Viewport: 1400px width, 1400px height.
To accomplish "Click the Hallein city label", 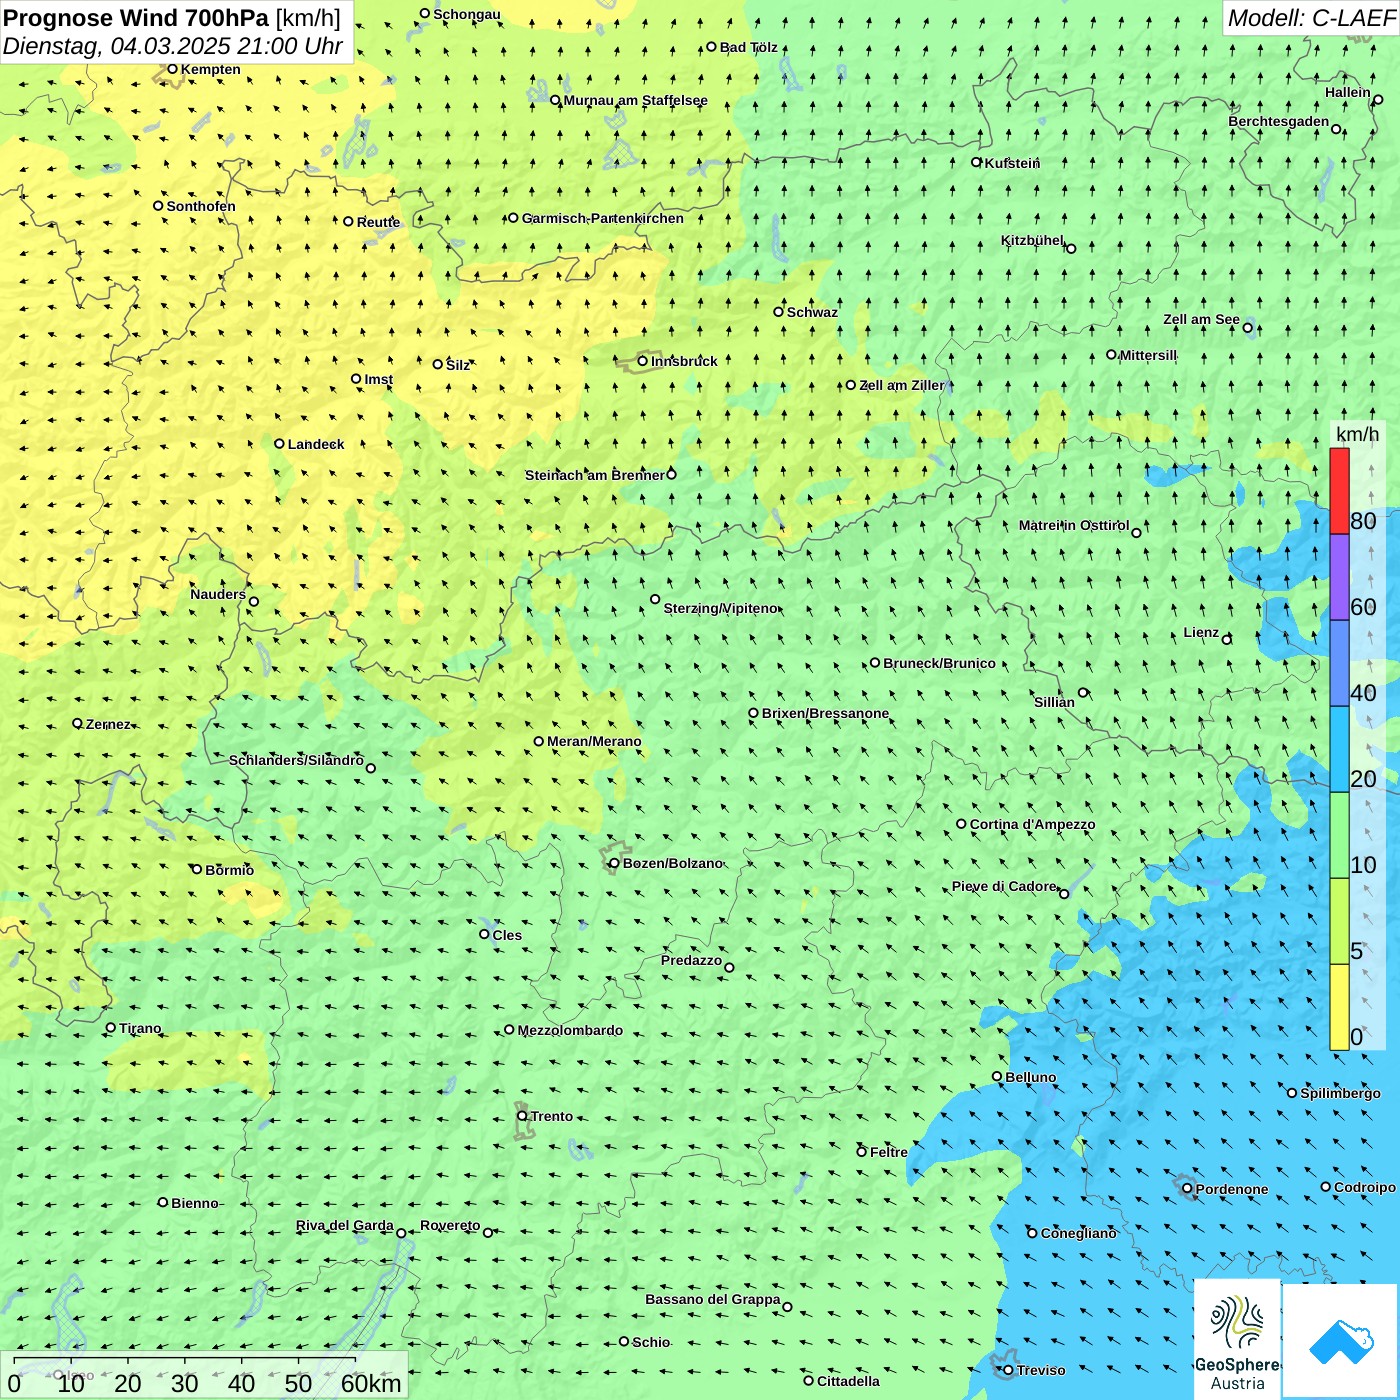I will [x=1348, y=92].
